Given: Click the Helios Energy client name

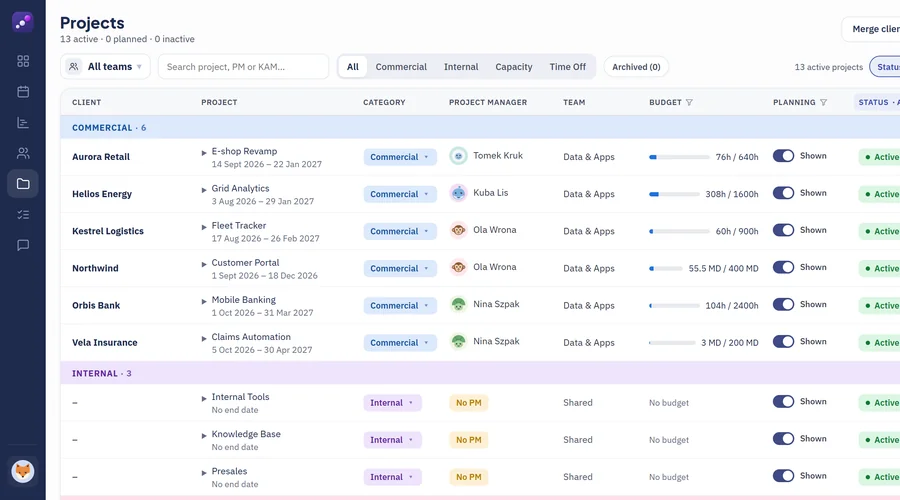Looking at the screenshot, I should (102, 194).
